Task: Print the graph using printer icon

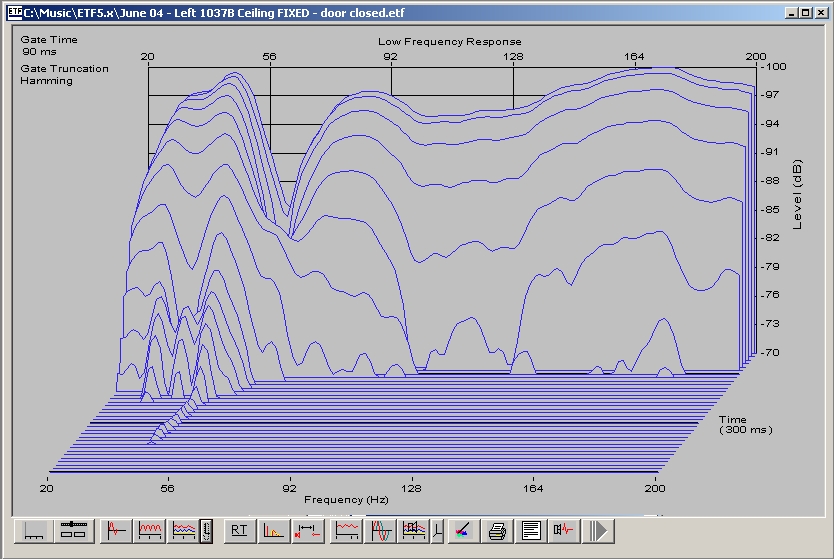Action: [x=497, y=530]
